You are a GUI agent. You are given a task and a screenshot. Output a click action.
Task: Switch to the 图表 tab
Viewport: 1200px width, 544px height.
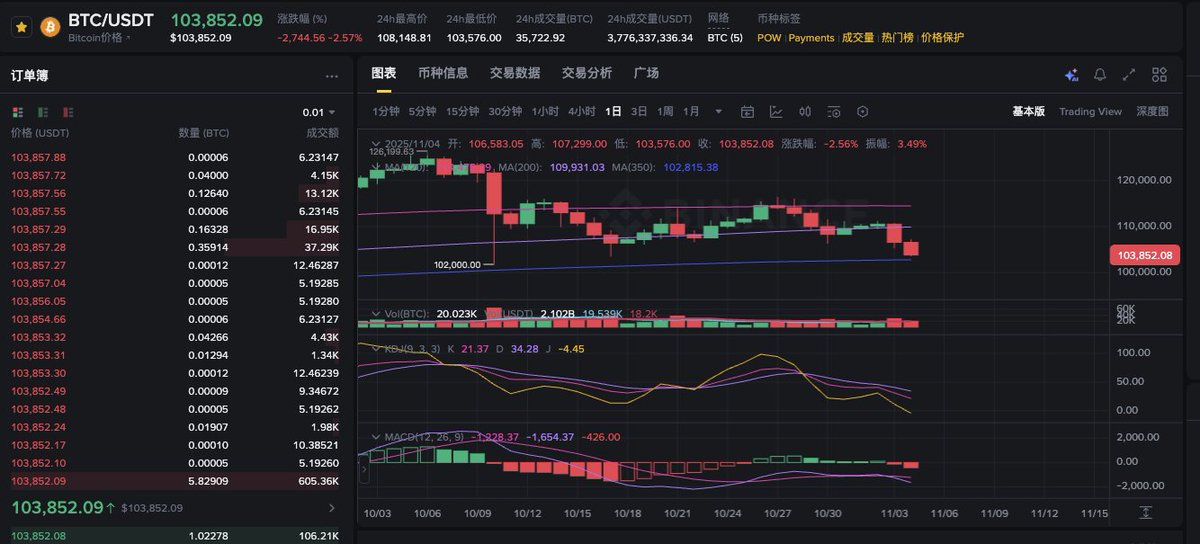coord(384,73)
